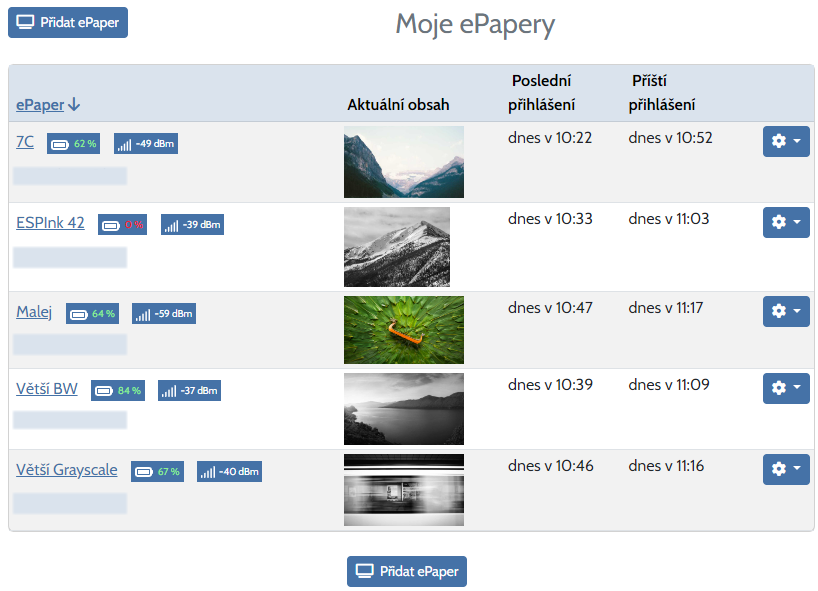This screenshot has width=818, height=591.
Task: Open settings dropdown for ESPInk 42 row
Action: [786, 223]
